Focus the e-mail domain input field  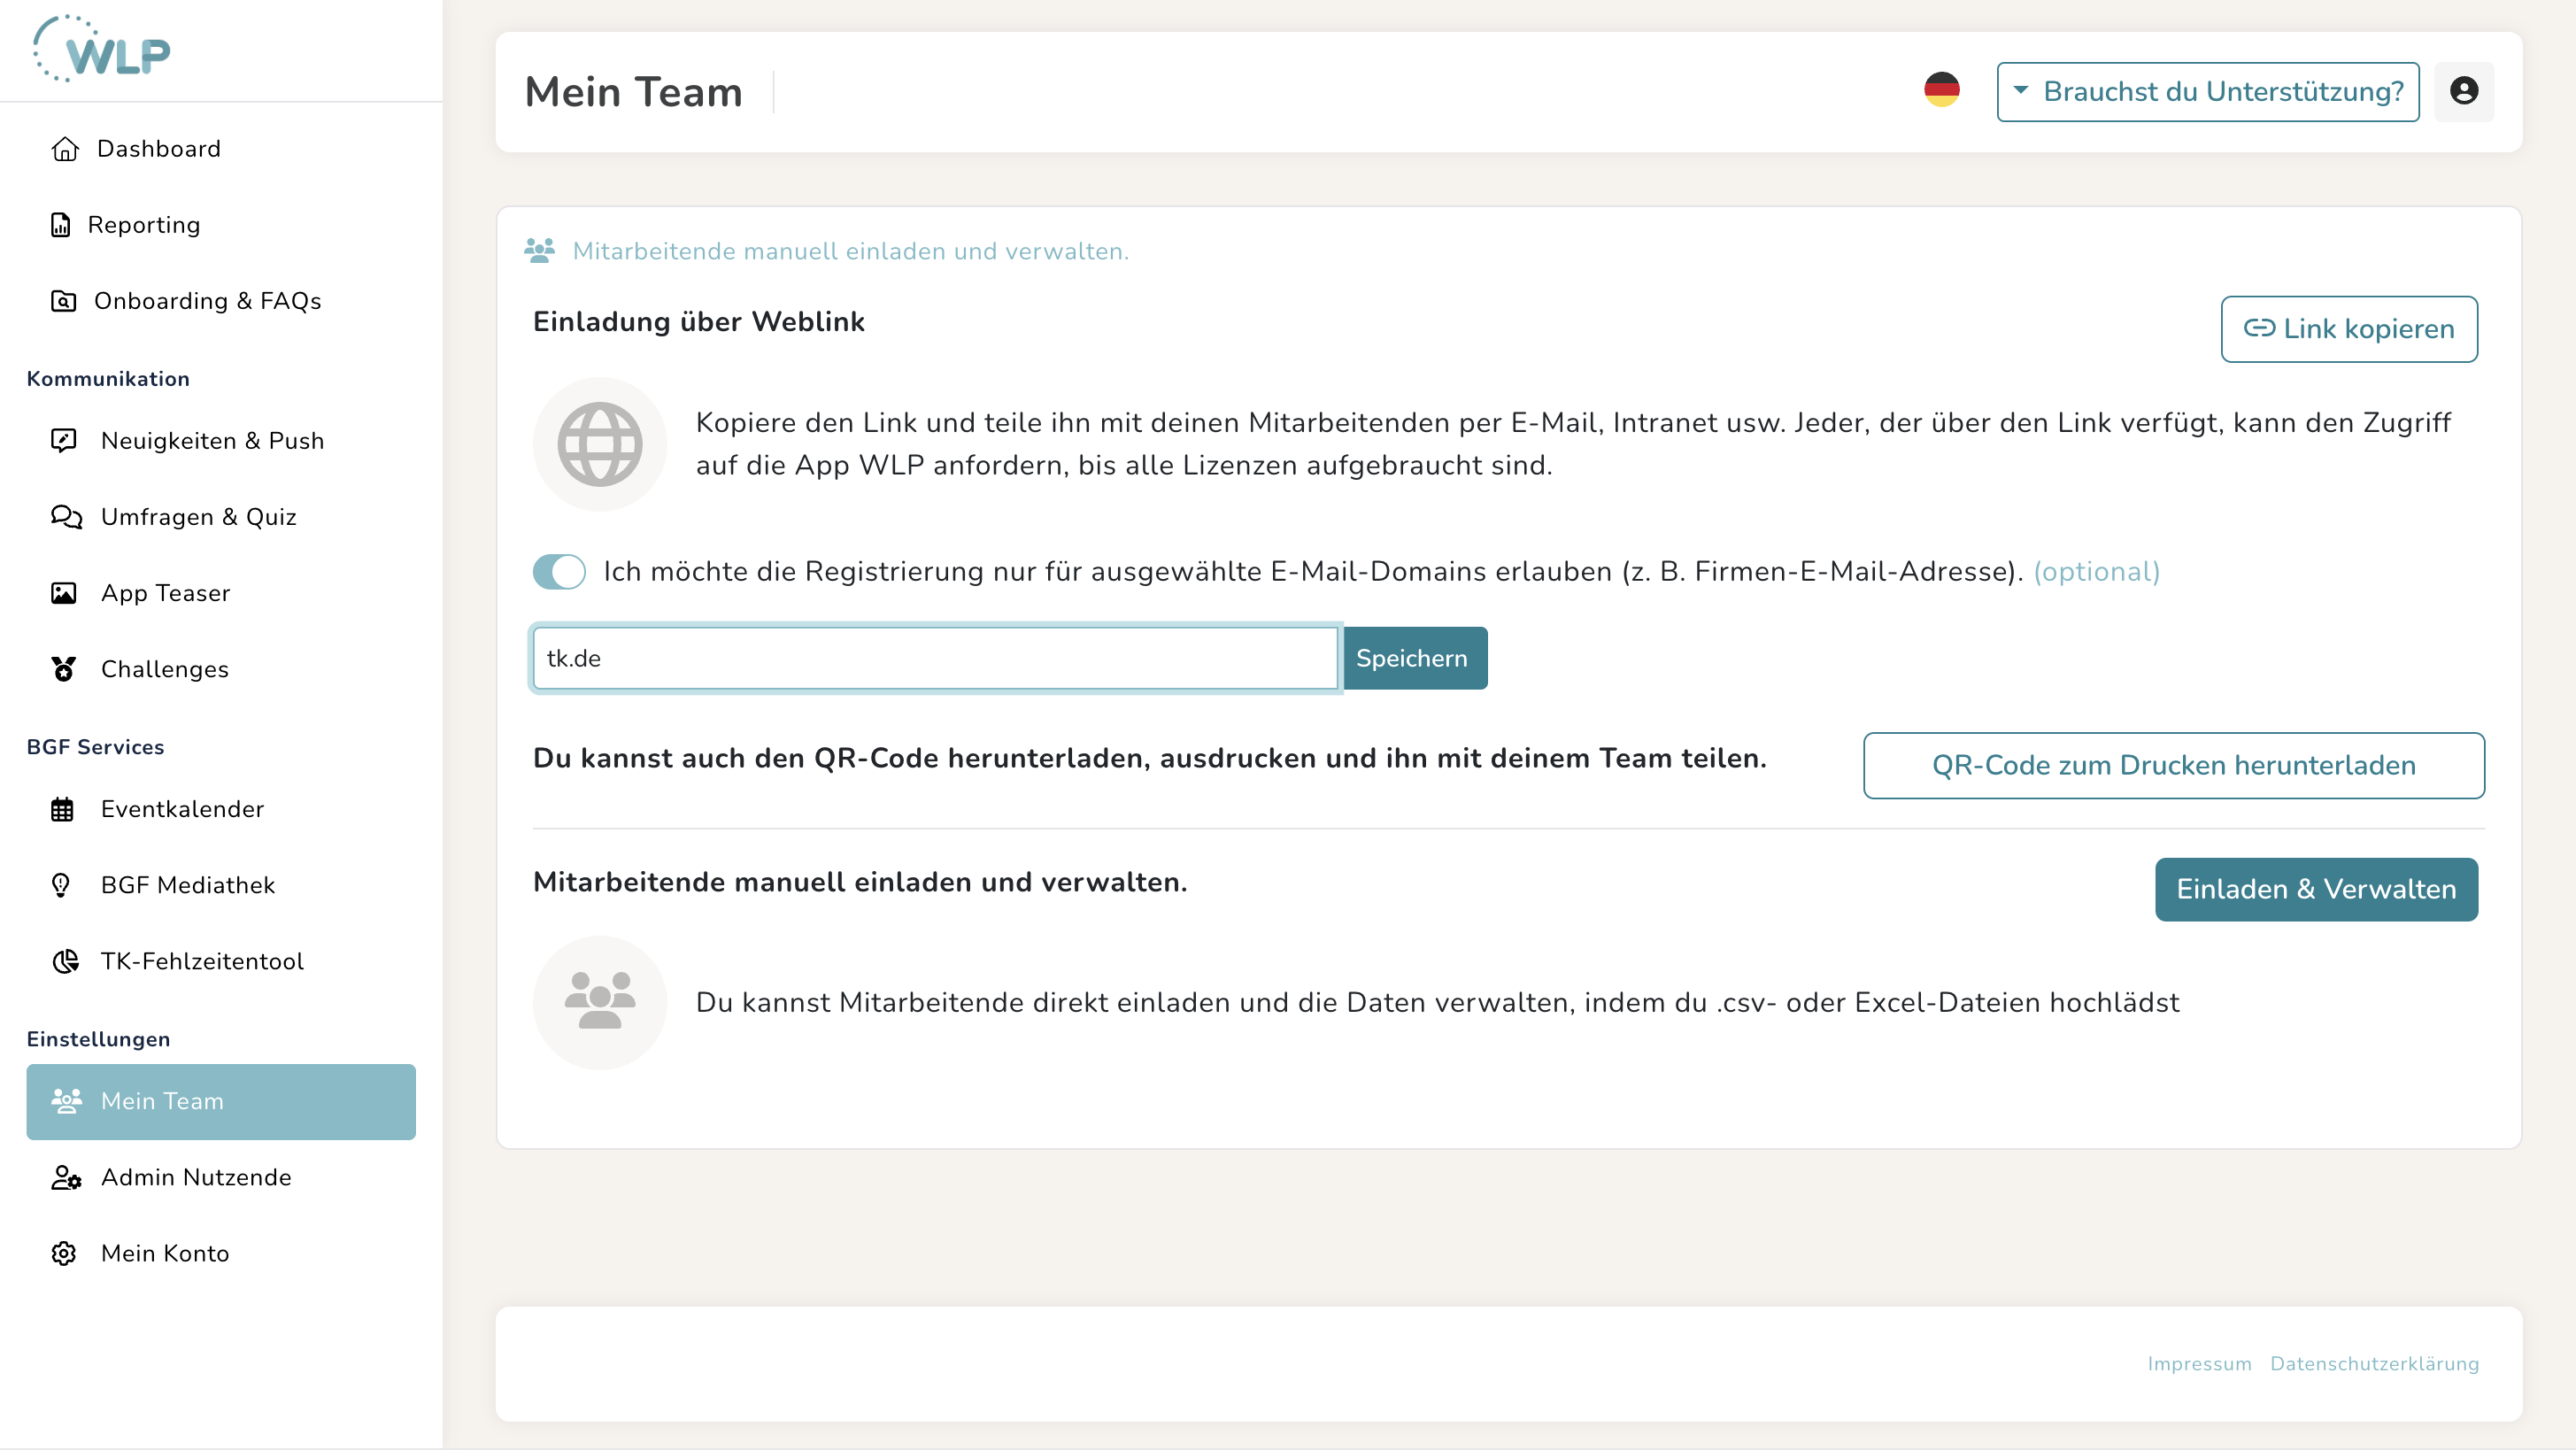click(x=935, y=658)
